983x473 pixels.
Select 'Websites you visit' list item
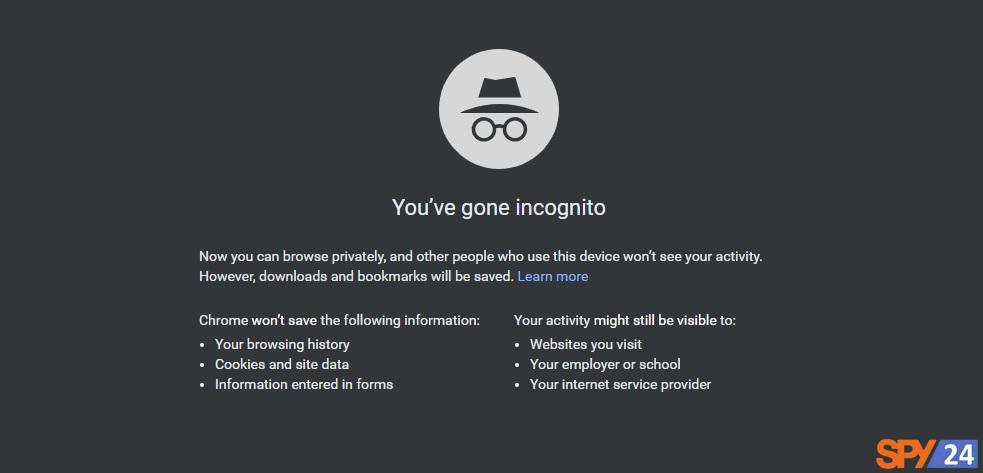pyautogui.click(x=586, y=344)
